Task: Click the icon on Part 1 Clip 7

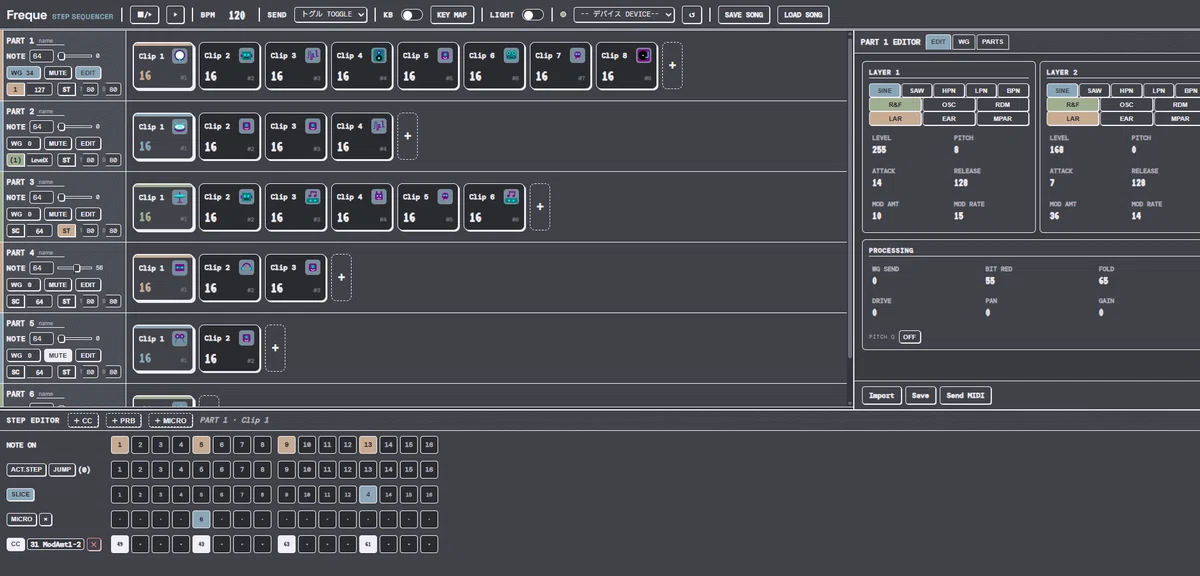Action: point(577,56)
